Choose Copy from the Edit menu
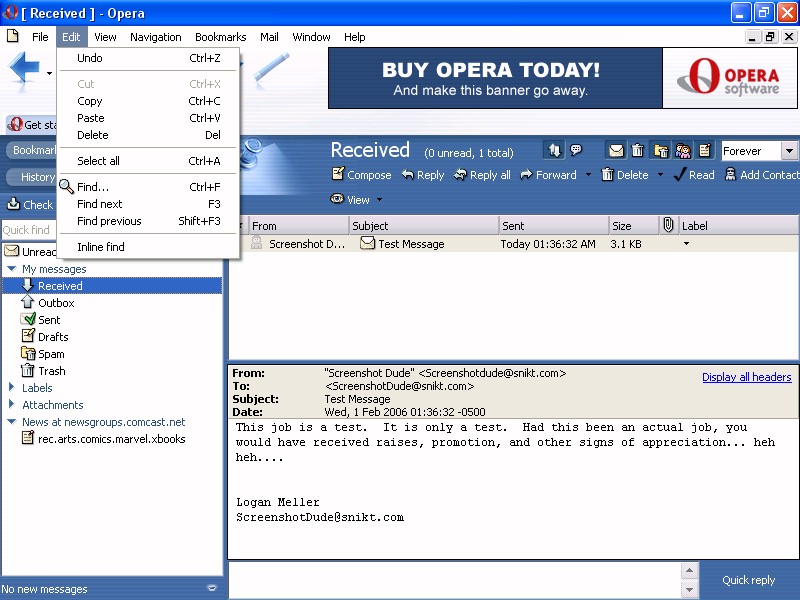800x600 pixels. [148, 101]
